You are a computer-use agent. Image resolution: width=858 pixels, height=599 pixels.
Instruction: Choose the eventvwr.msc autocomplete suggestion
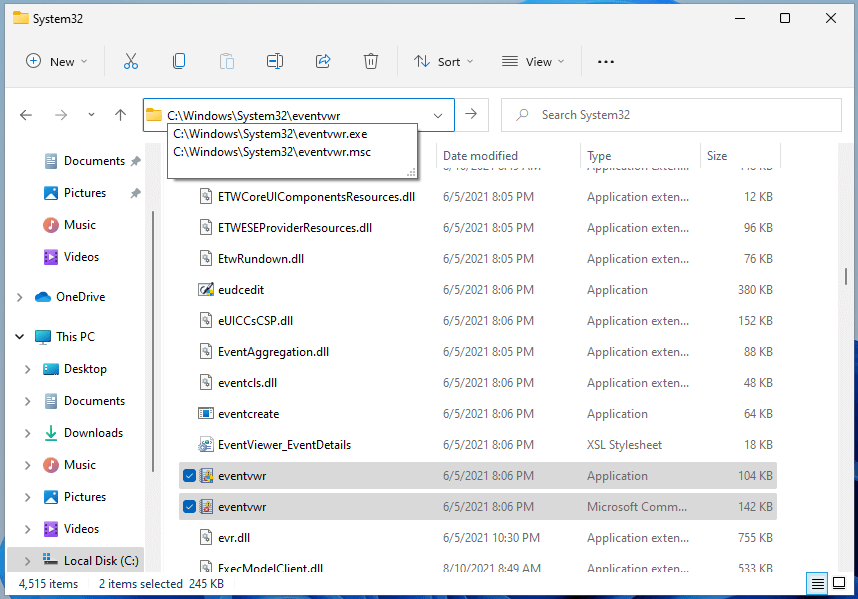coord(292,152)
